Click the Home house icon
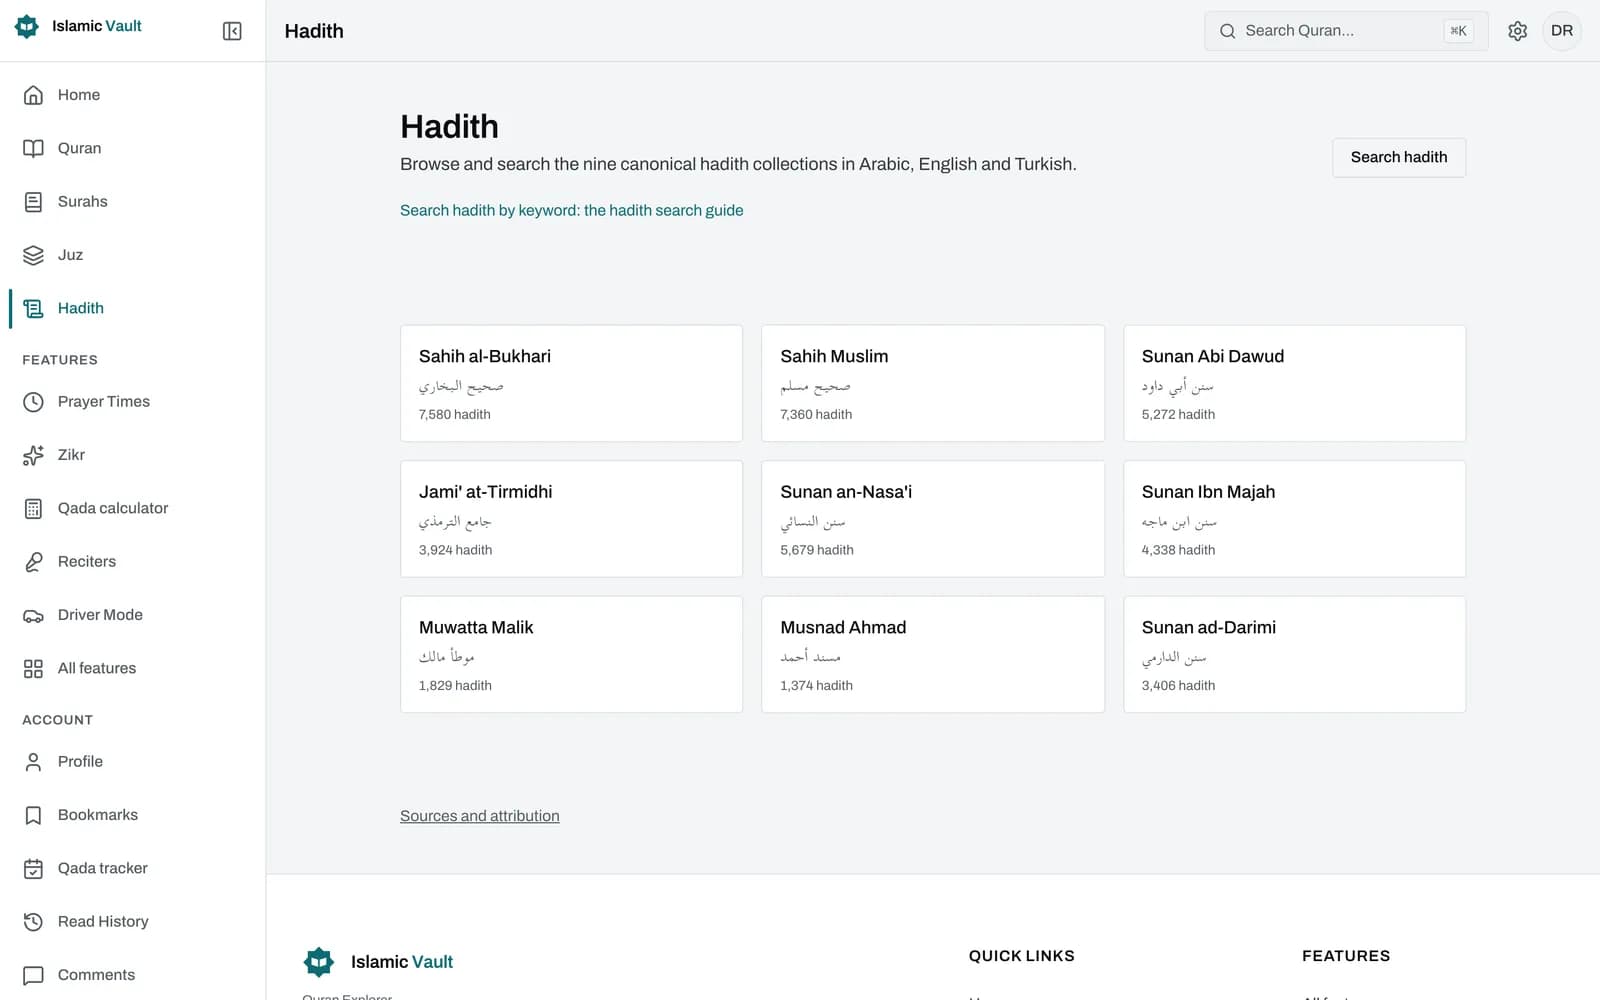Image resolution: width=1600 pixels, height=1000 pixels. 33,95
